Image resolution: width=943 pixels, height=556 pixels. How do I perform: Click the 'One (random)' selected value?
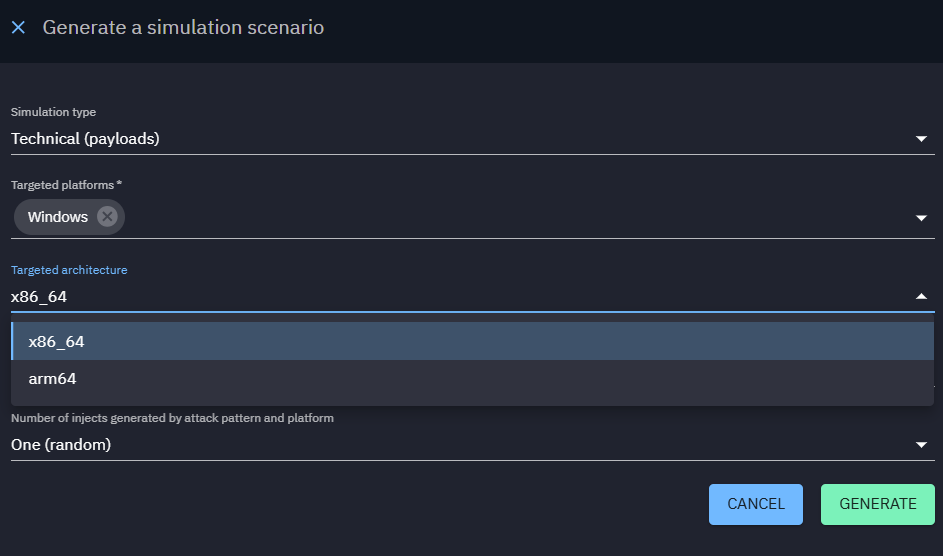61,445
